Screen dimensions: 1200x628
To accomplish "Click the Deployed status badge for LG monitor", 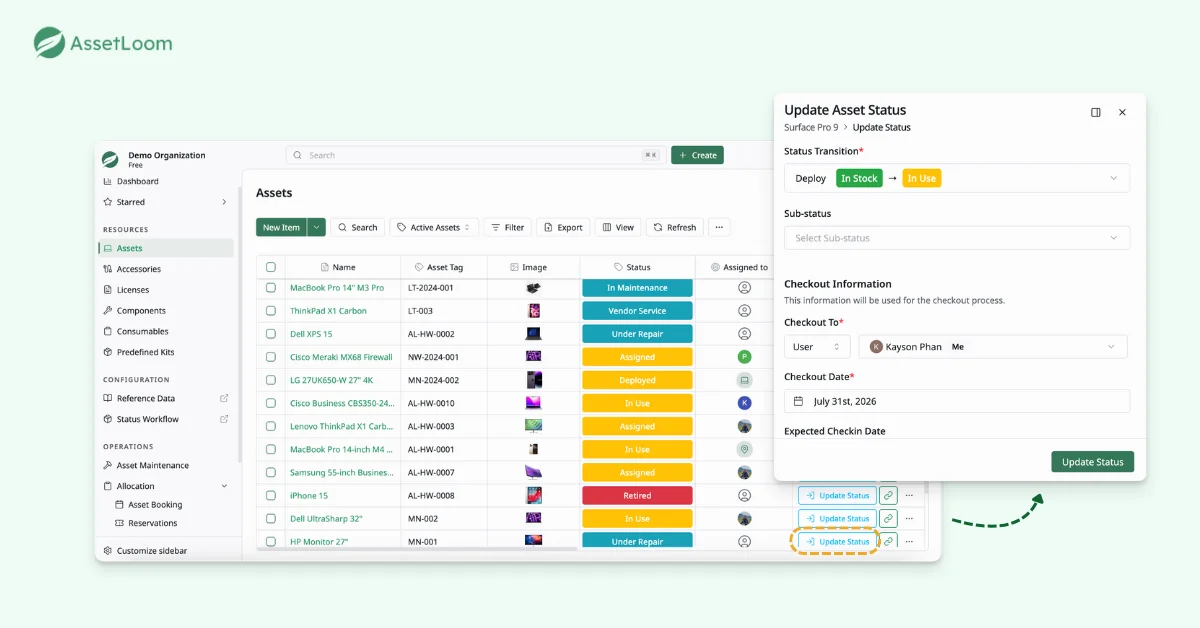I will click(637, 380).
